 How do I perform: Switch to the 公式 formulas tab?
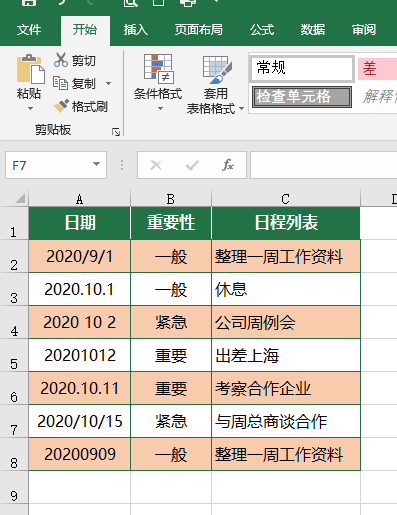[x=262, y=30]
